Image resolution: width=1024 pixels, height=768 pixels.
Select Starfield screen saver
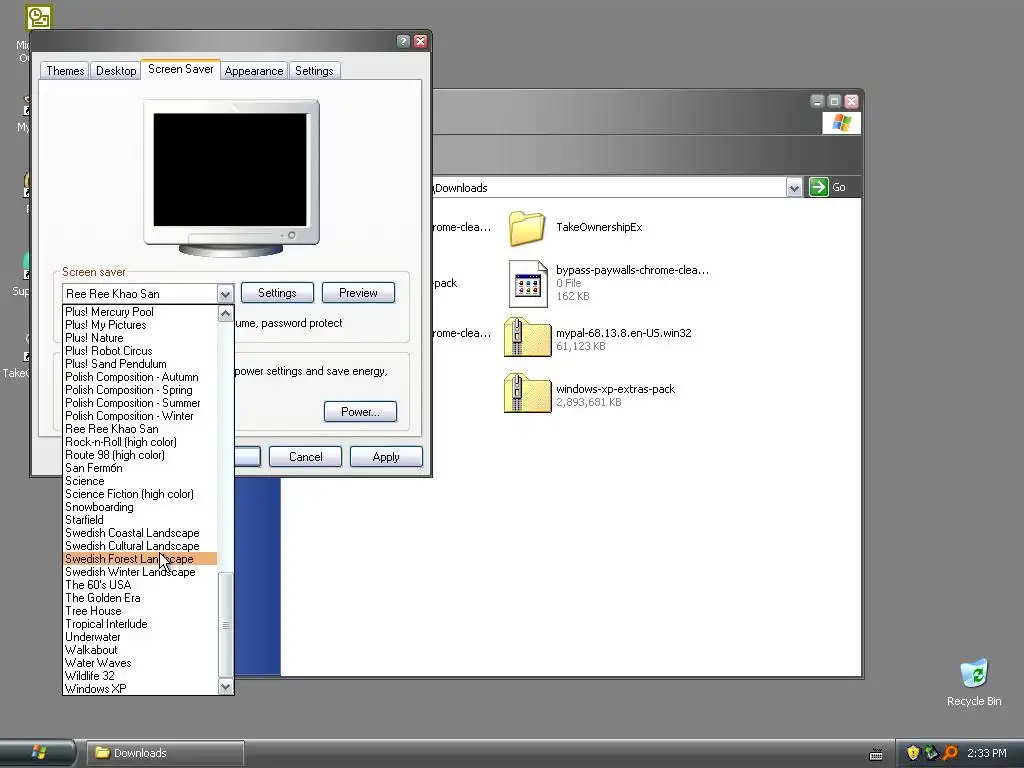pyautogui.click(x=140, y=520)
